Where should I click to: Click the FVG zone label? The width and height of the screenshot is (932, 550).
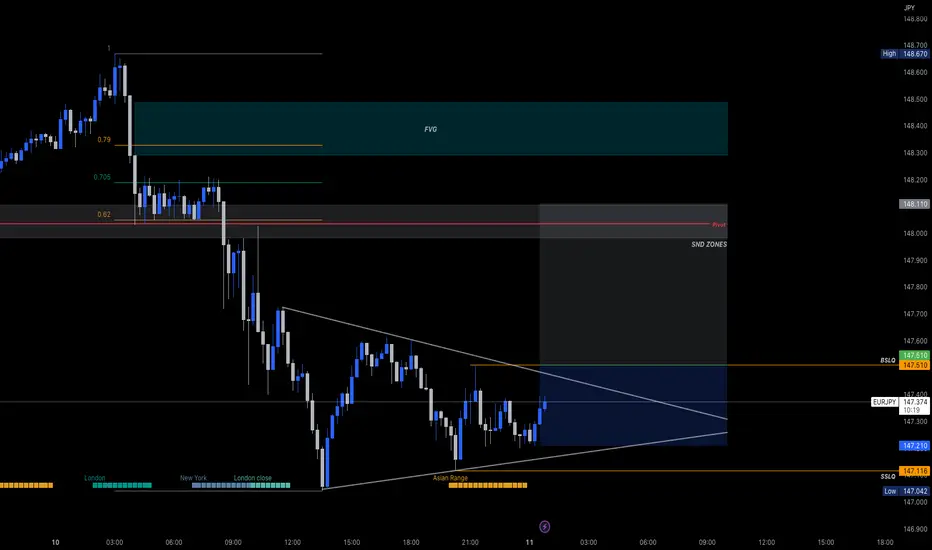point(430,129)
